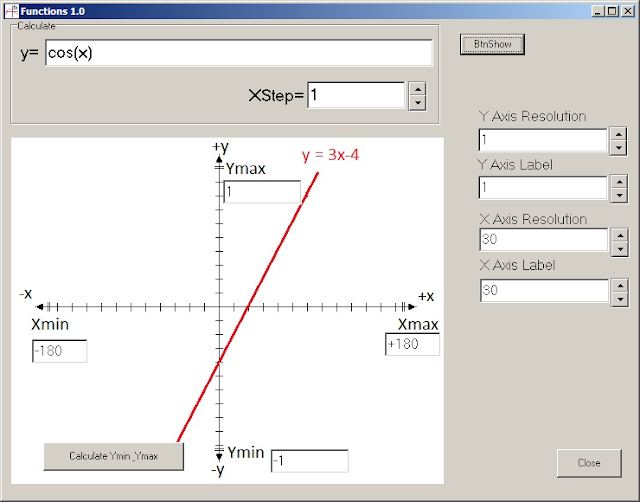Increase X Axis Label with up arrow

(x=620, y=286)
